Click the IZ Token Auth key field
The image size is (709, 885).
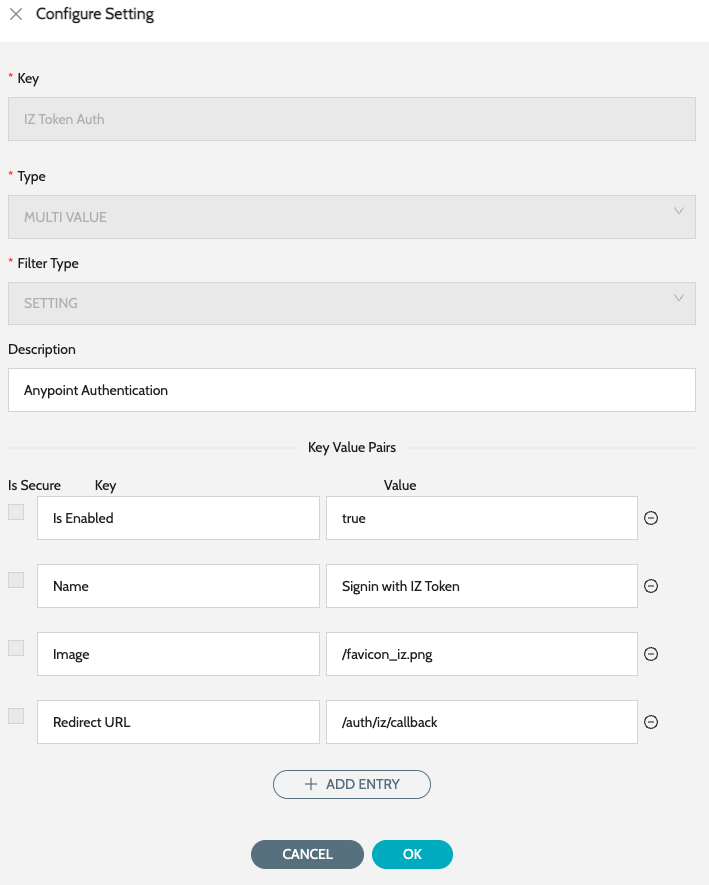pyautogui.click(x=352, y=119)
